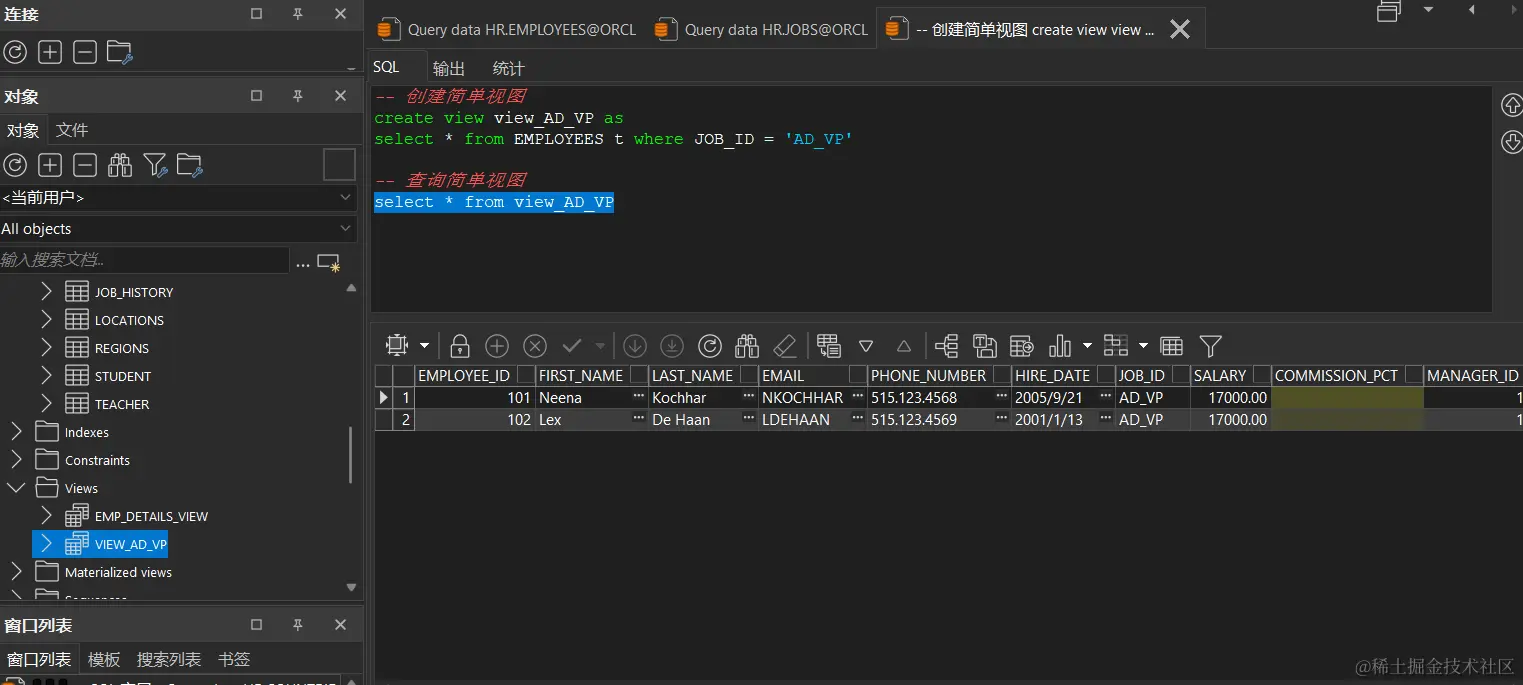
Task: Open the 书签 tab
Action: pos(234,659)
